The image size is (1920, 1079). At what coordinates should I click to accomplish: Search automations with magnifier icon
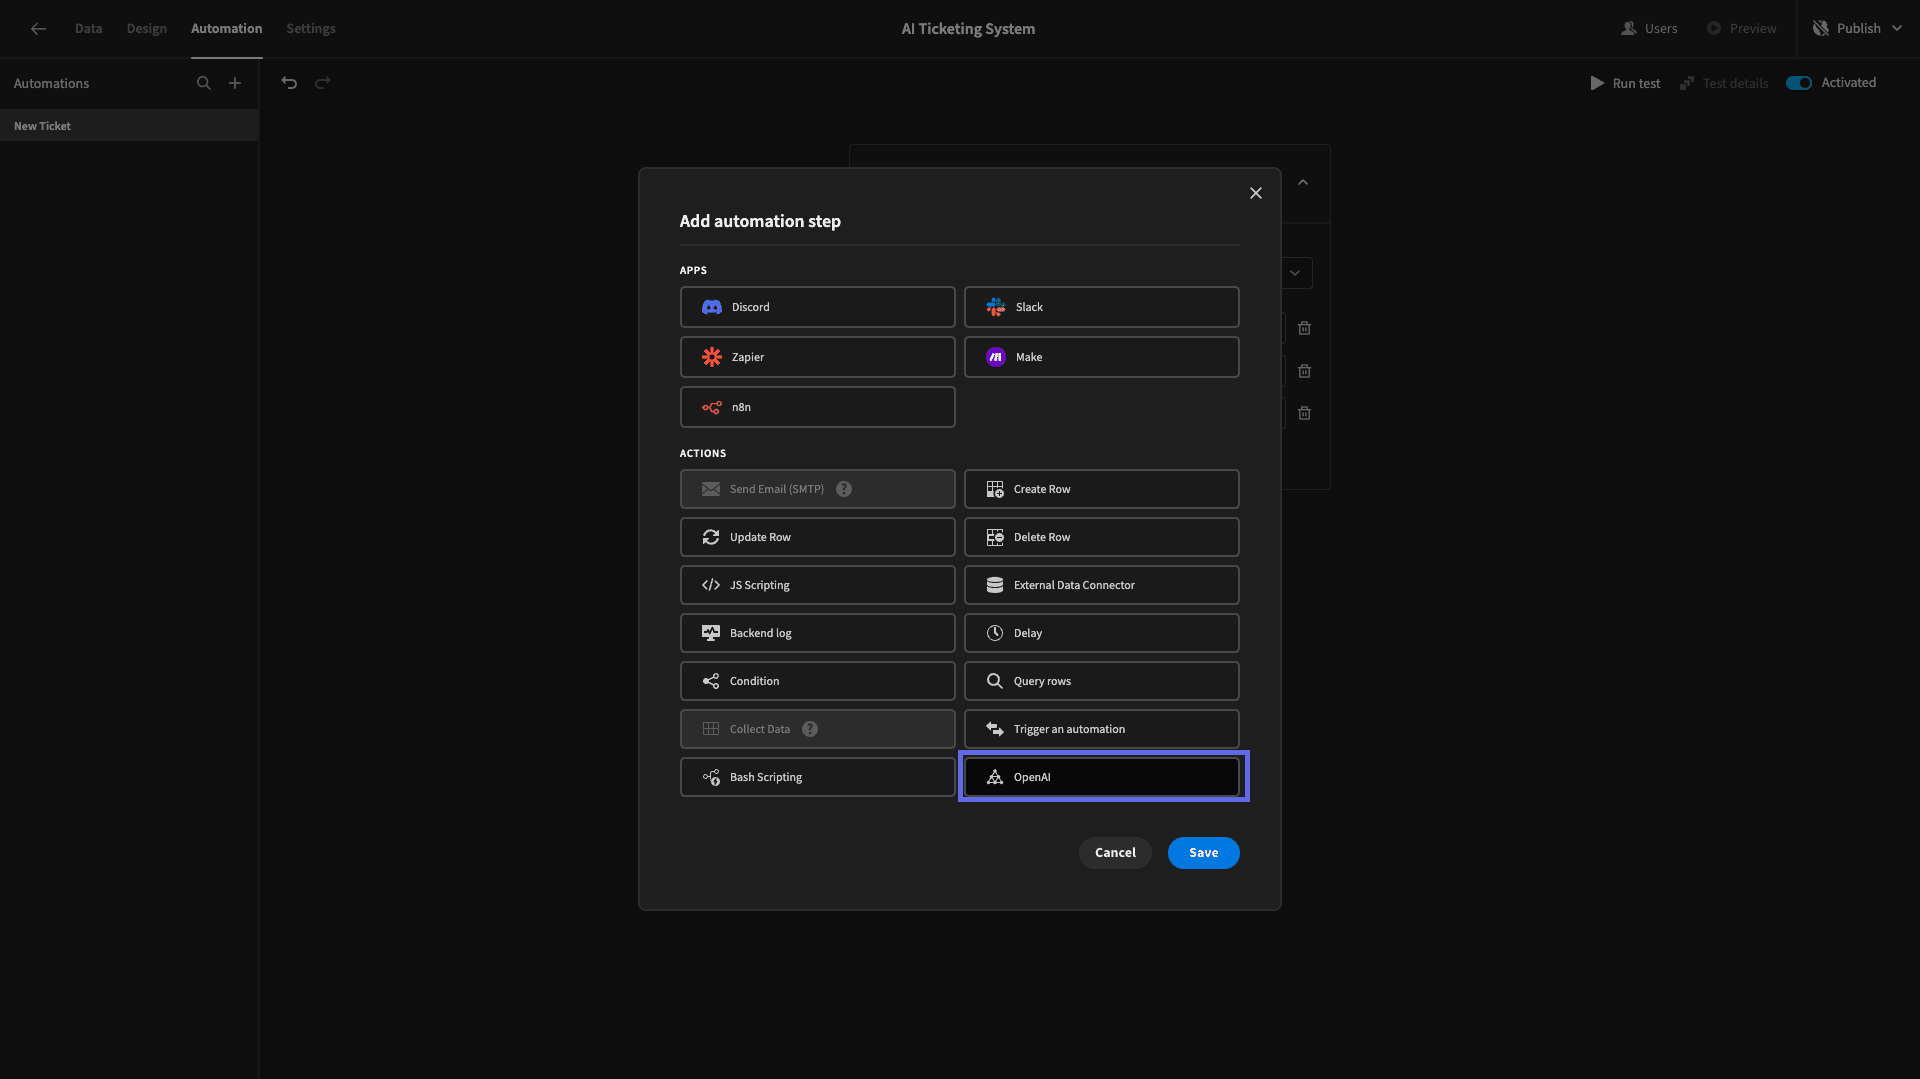point(203,83)
